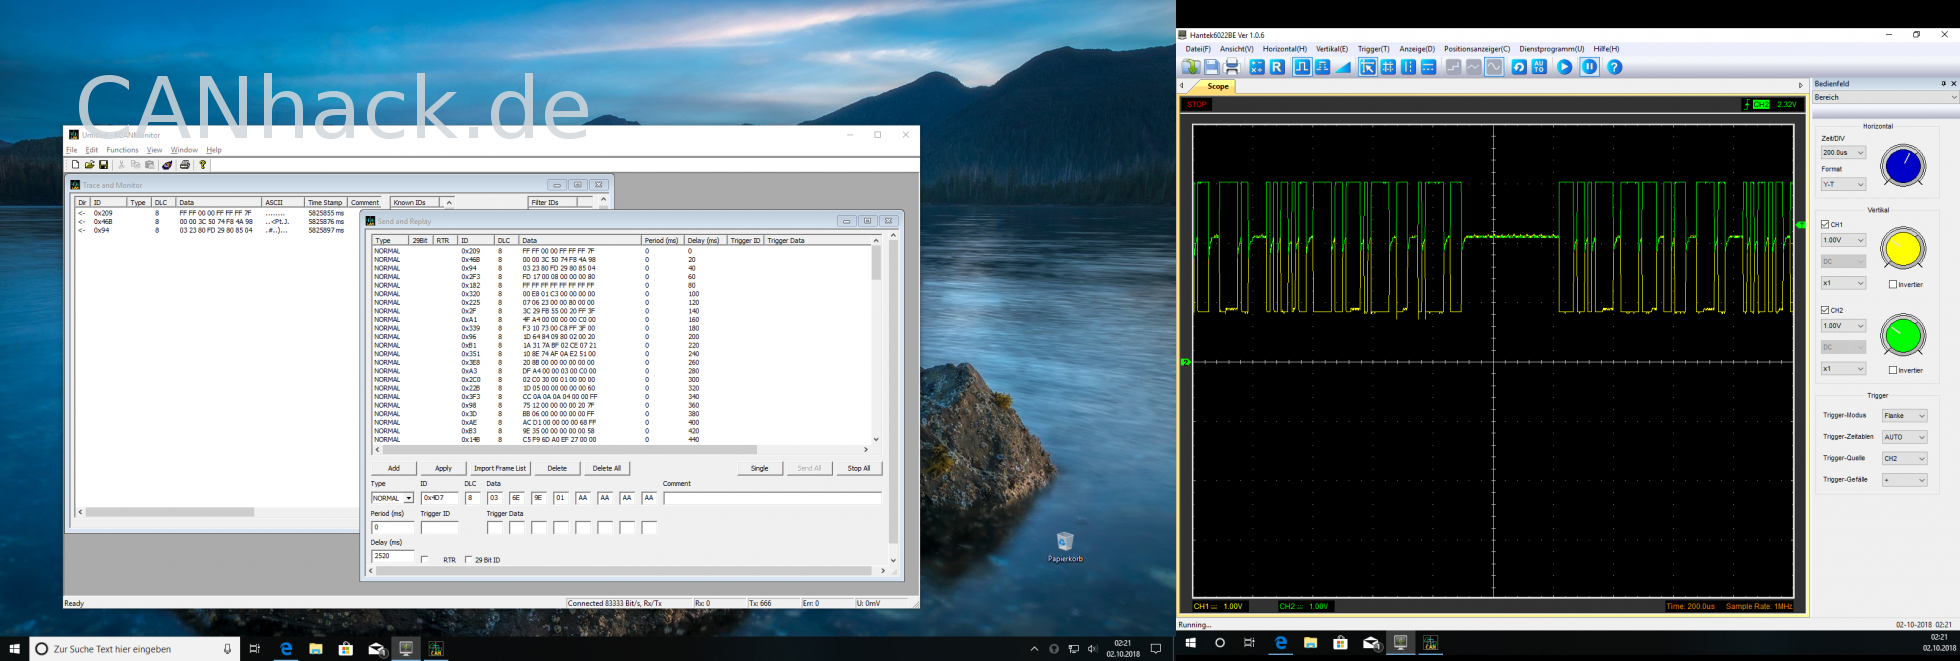The width and height of the screenshot is (1960, 661).
Task: Click the Add button
Action: coord(394,468)
